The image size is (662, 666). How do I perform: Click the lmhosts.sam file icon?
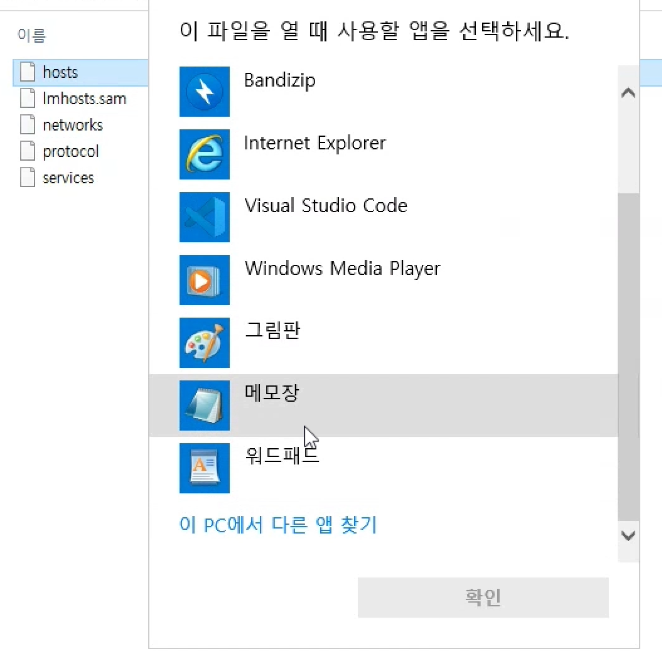(28, 99)
